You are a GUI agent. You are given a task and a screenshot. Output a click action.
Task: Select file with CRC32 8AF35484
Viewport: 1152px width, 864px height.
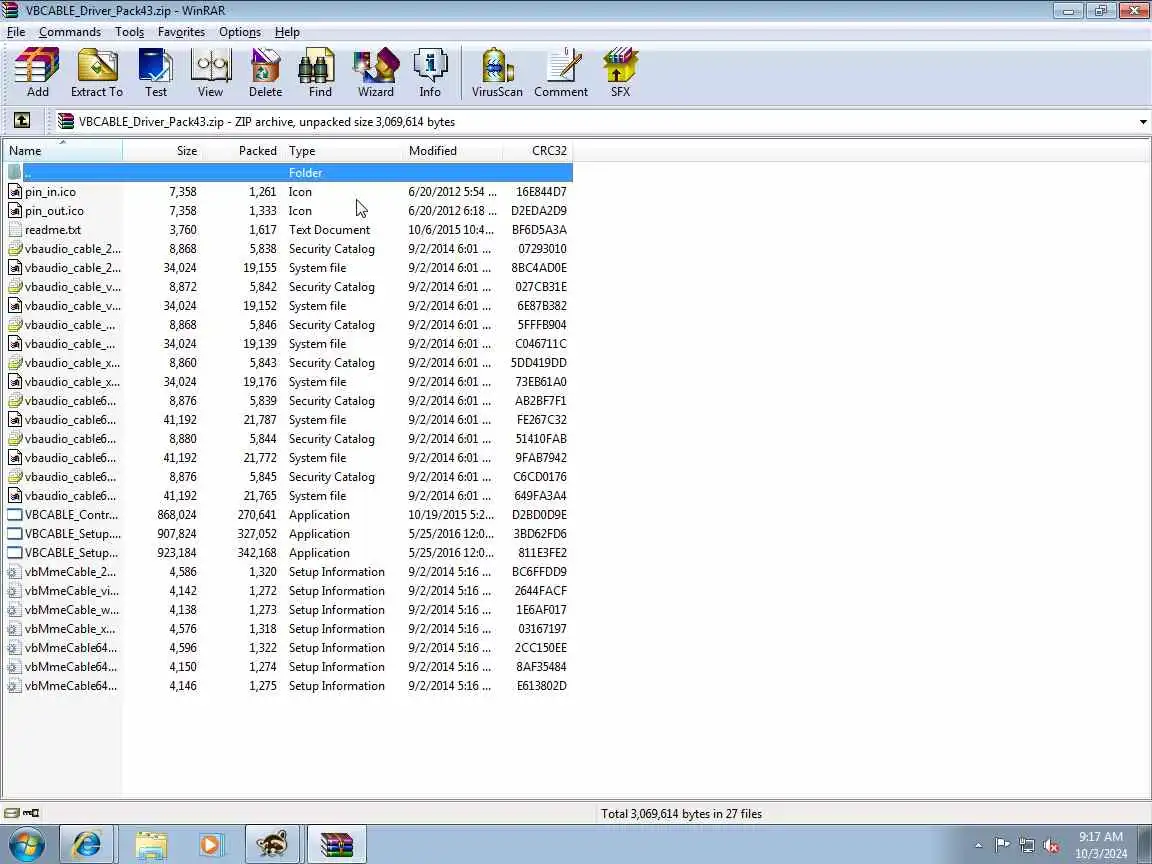(x=288, y=667)
